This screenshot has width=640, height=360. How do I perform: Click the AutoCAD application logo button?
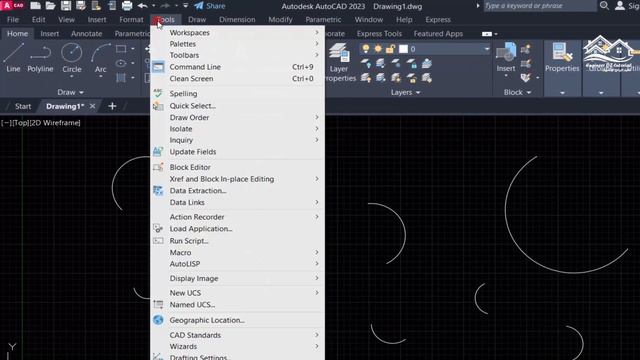[x=12, y=5]
